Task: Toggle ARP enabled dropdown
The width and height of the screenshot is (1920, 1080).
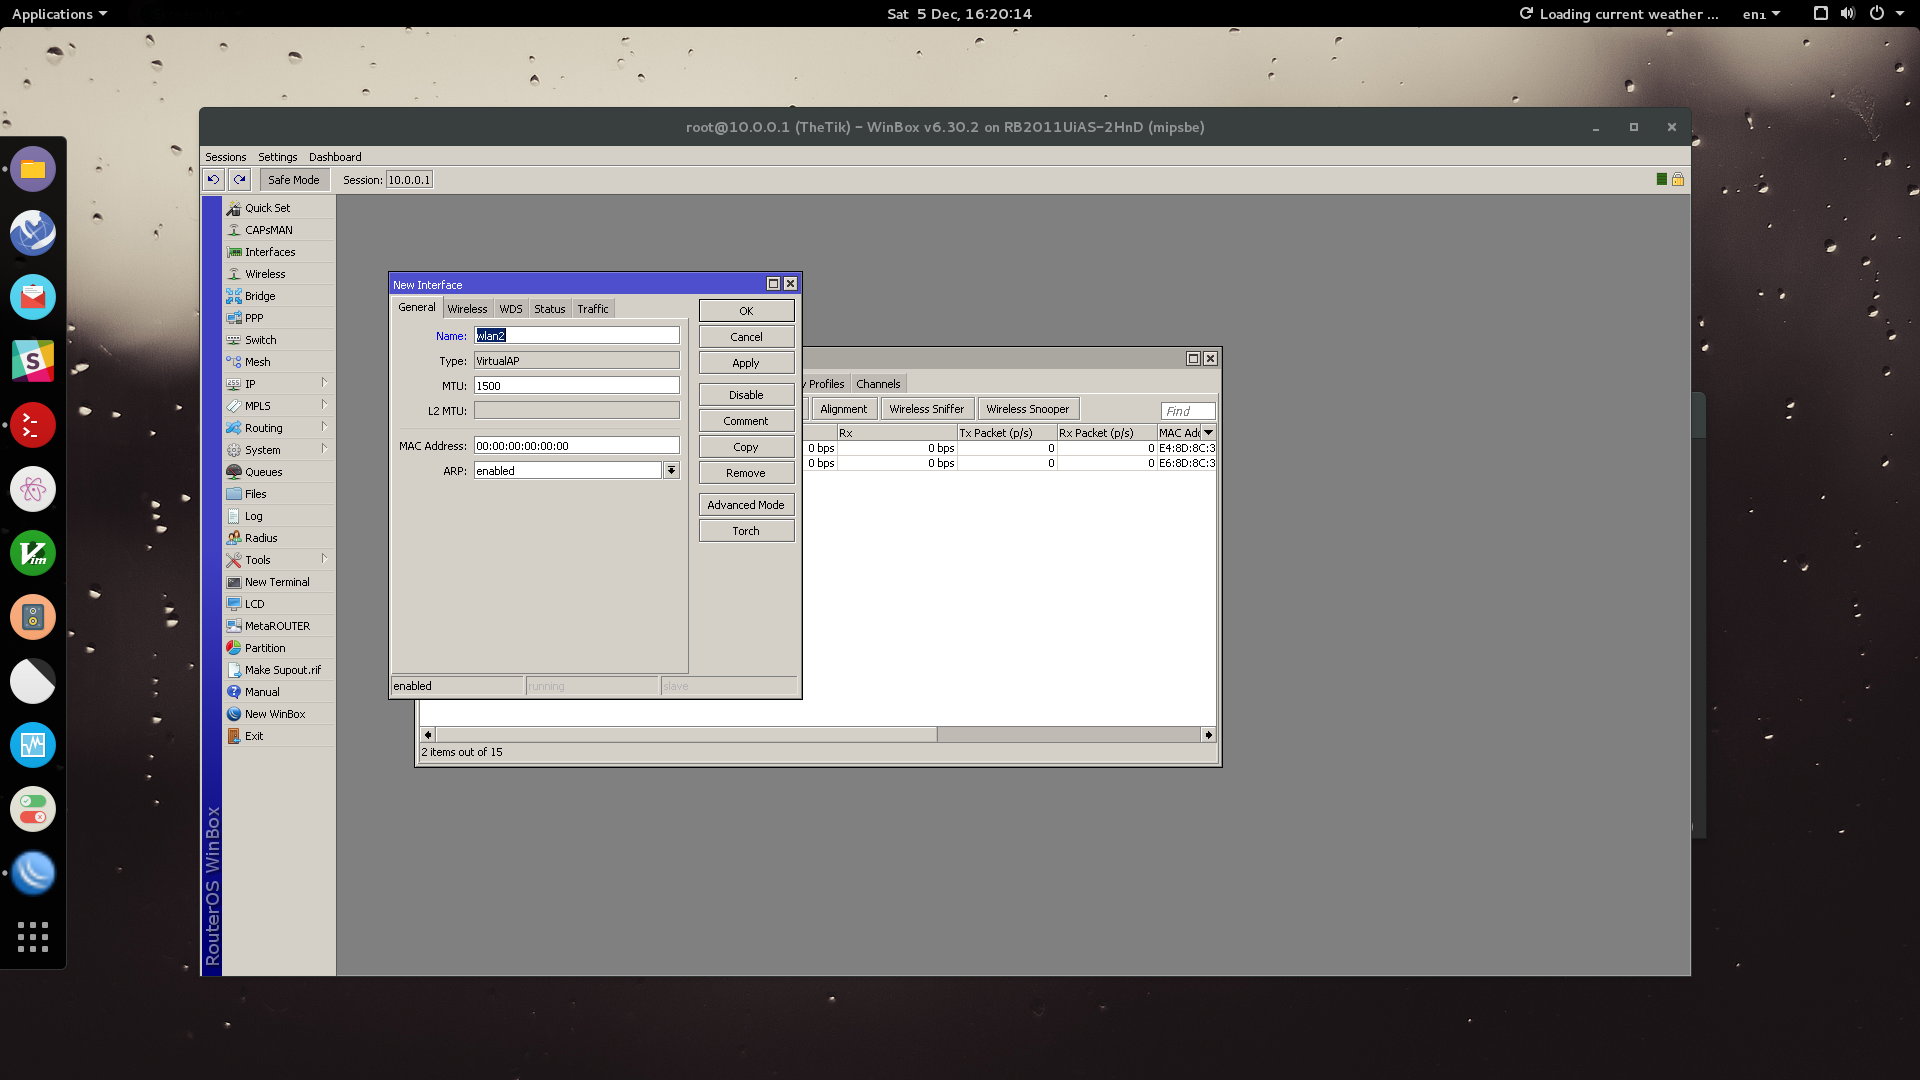Action: (671, 469)
